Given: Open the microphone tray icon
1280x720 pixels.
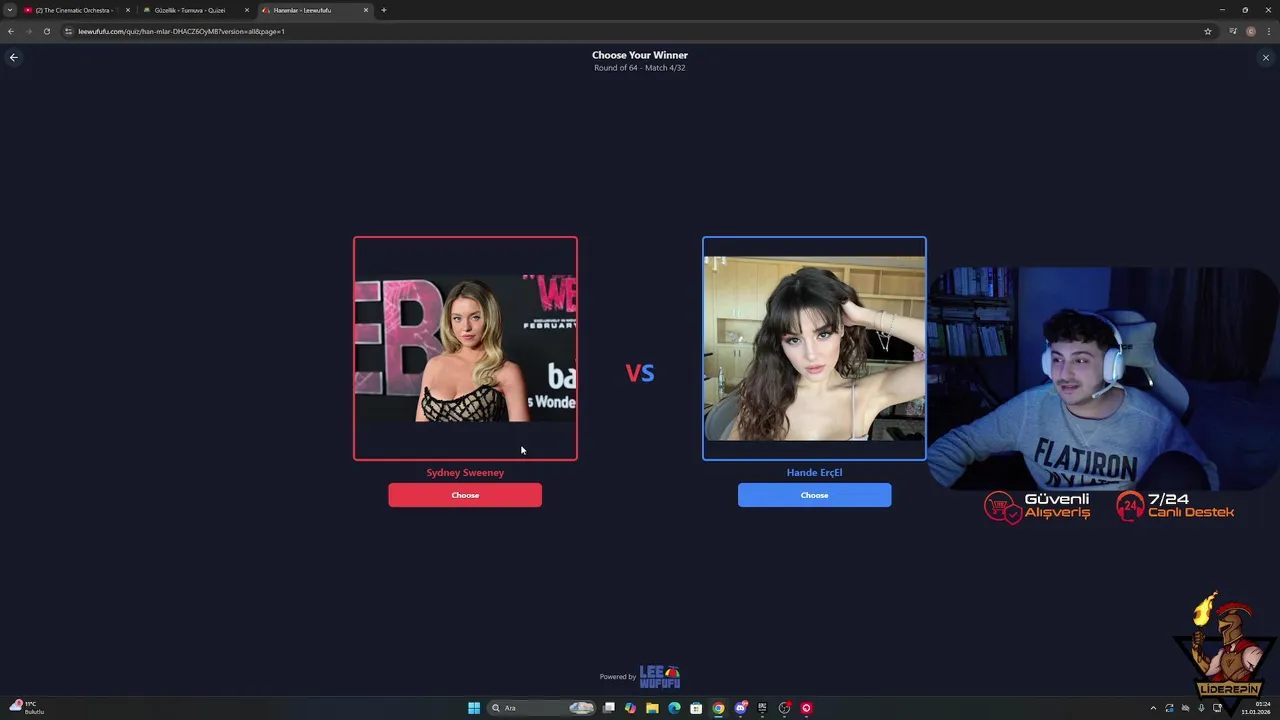Looking at the screenshot, I should click(x=1201, y=708).
